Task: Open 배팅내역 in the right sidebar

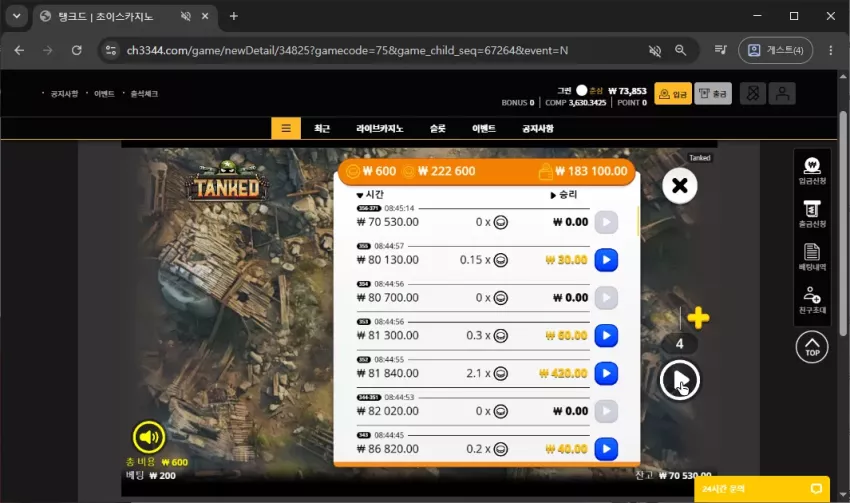Action: point(812,257)
